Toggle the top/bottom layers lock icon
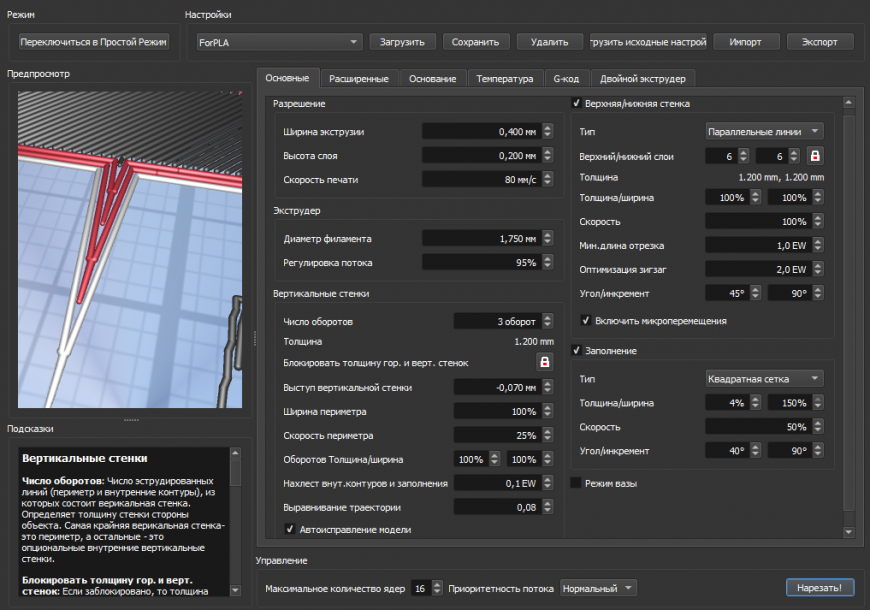The image size is (870, 610). click(x=815, y=156)
